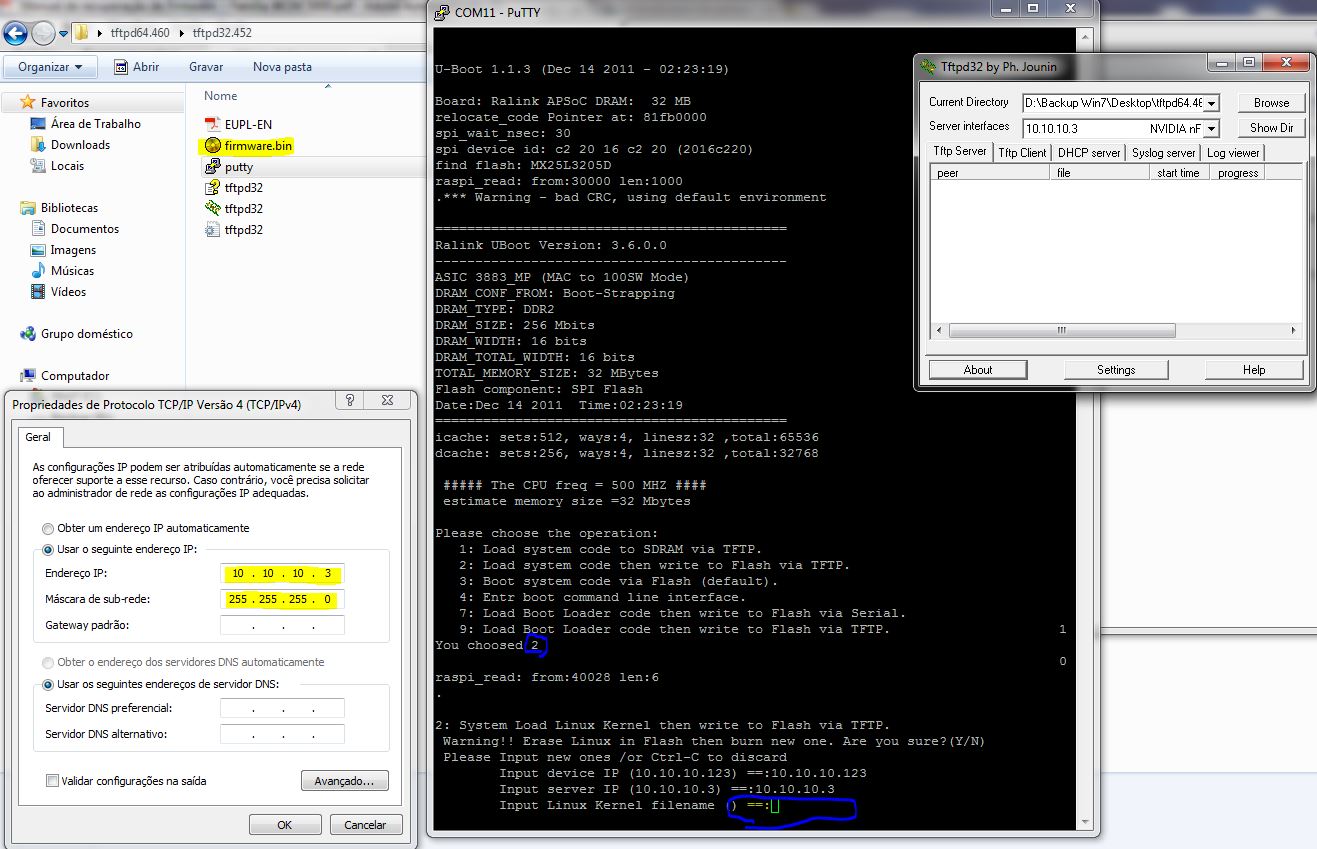Image resolution: width=1317 pixels, height=849 pixels.
Task: Select Usar o seguinte endereço IP
Action: [x=48, y=550]
